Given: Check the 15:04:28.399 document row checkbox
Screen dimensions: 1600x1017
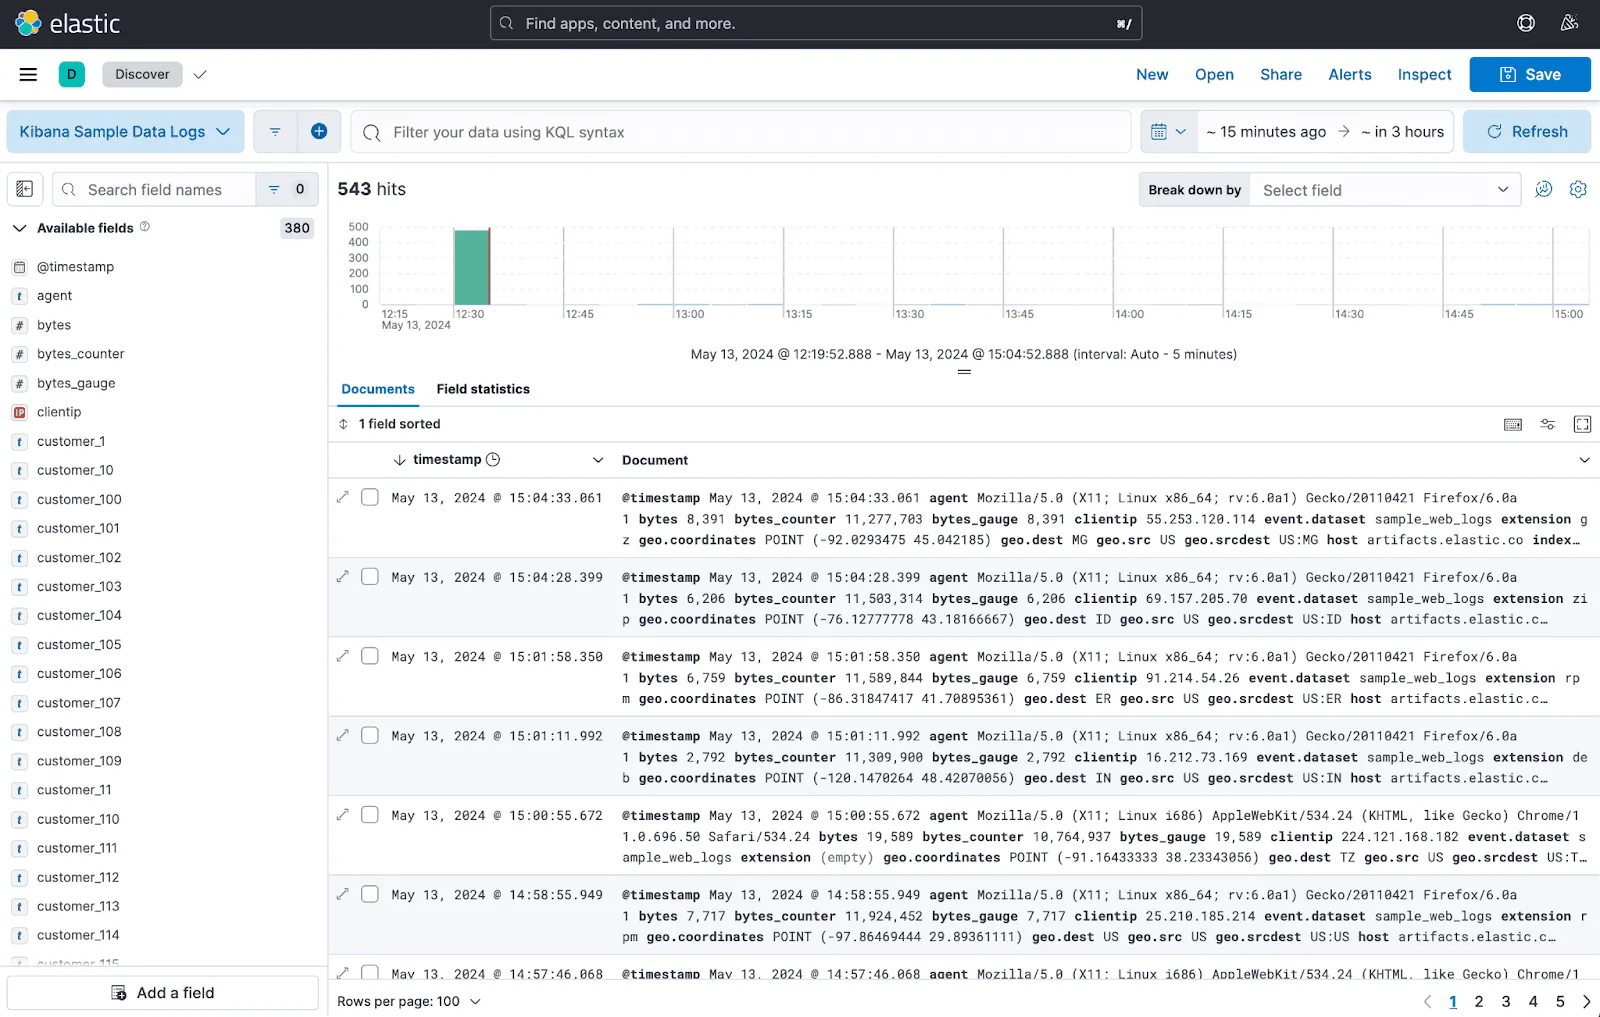Looking at the screenshot, I should 370,577.
